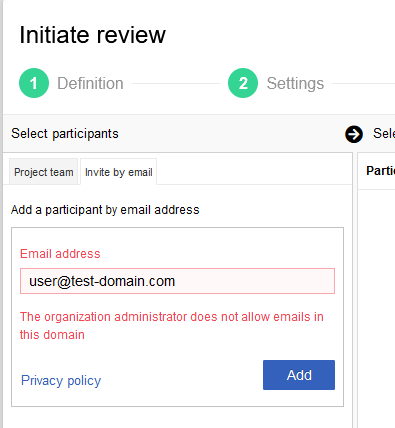
Task: Click the black right-arrow circle icon
Action: click(x=354, y=134)
